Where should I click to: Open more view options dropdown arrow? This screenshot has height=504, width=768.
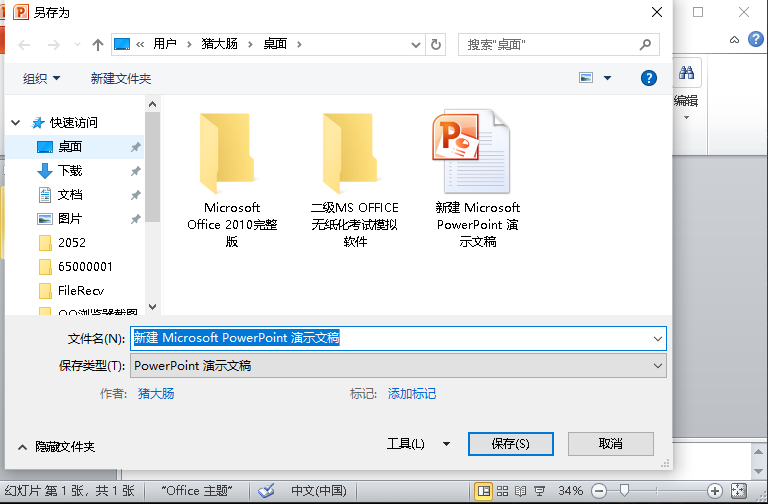click(607, 78)
